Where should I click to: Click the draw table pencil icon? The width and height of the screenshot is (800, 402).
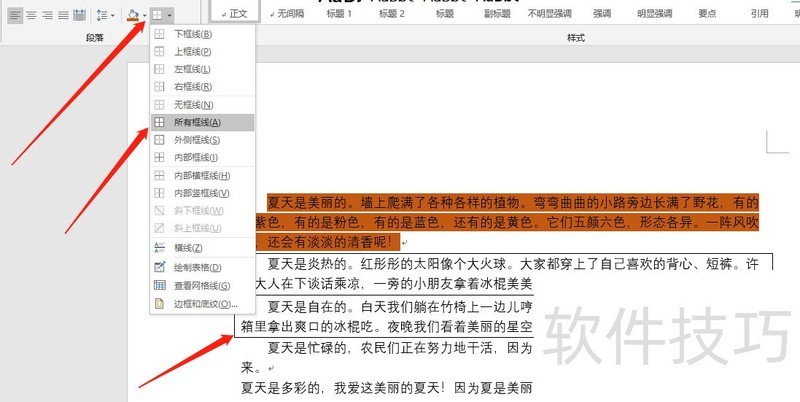160,267
